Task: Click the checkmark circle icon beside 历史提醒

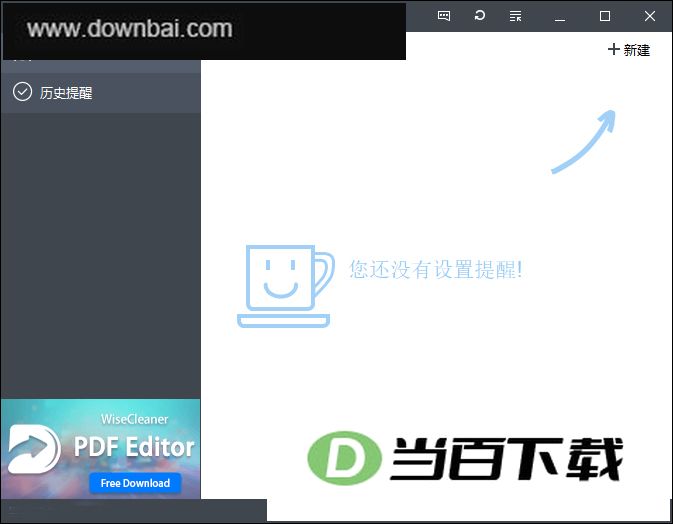Action: coord(22,92)
